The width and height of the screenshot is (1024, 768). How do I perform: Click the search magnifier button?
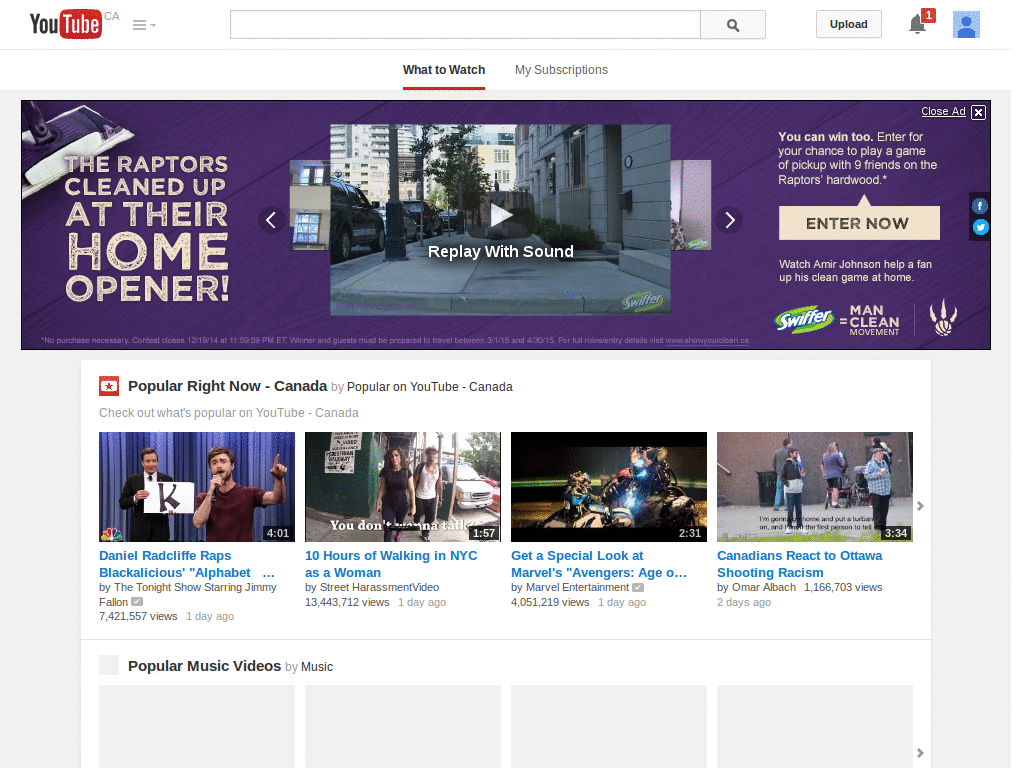click(733, 25)
